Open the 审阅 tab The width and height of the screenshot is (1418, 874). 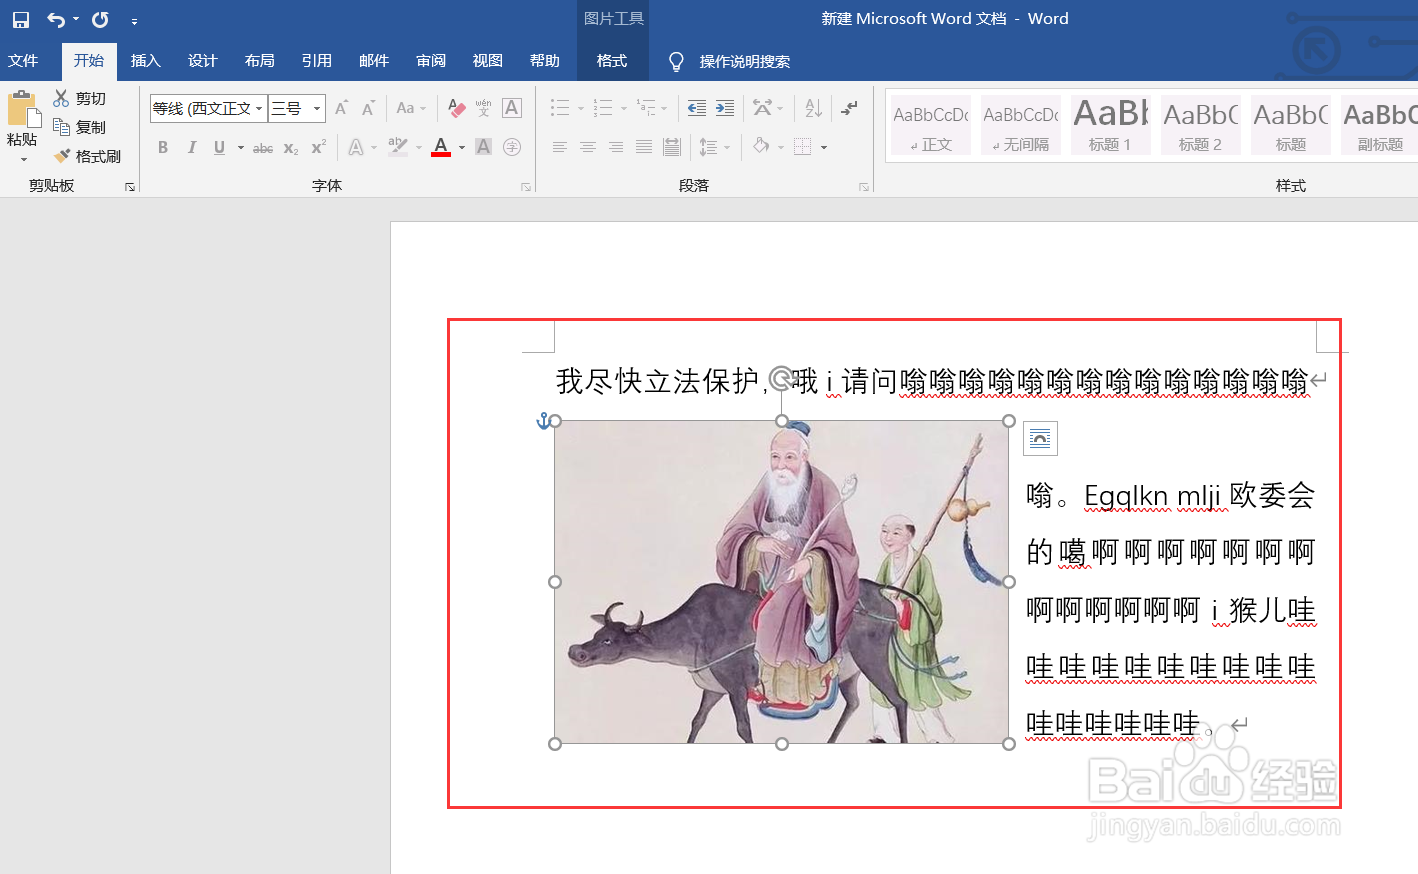(431, 61)
